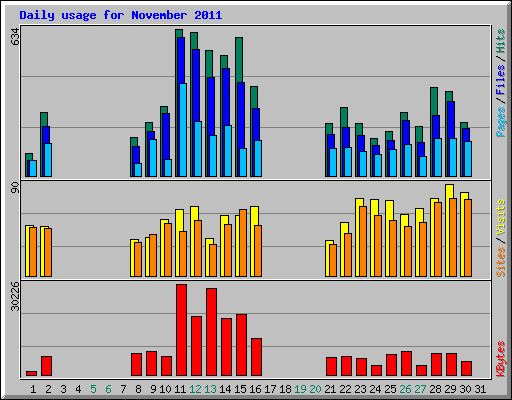Click the "634" hits axis maximum label
Screen dimensions: 512x400
[x=15, y=37]
